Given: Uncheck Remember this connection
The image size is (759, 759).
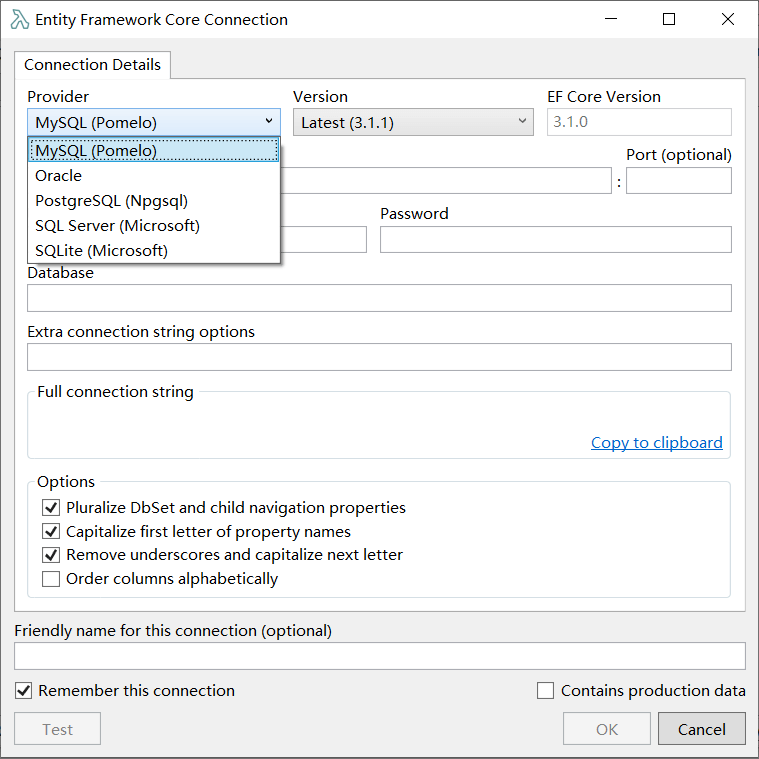Looking at the screenshot, I should 23,690.
